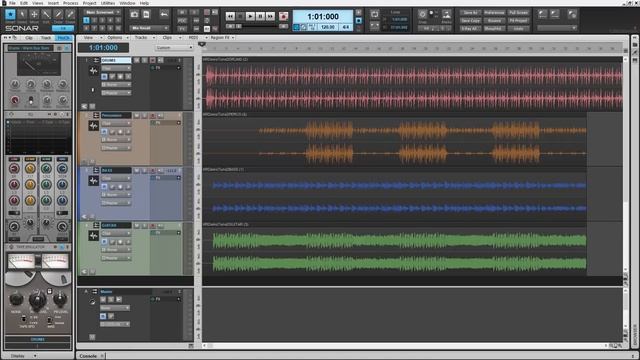This screenshot has height=360, width=640.
Task: Stop playback in transport
Action: tap(240, 16)
